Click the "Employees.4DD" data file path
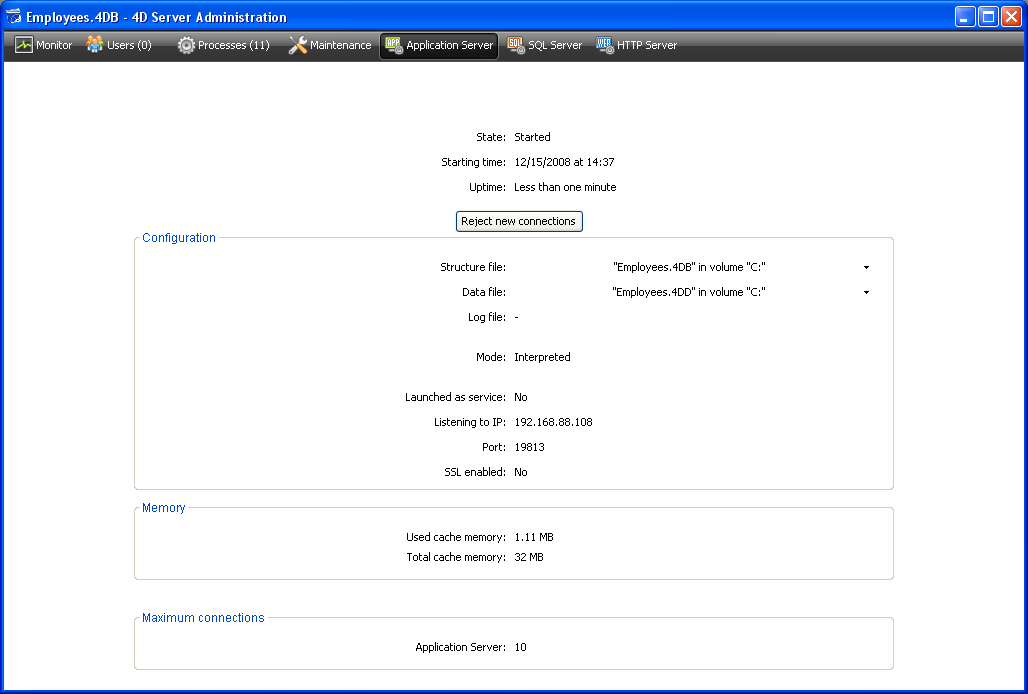 point(689,292)
